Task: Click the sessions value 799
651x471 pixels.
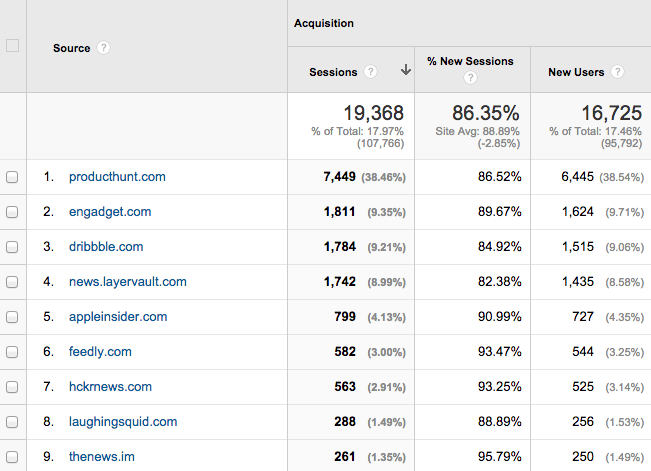Action: click(x=345, y=316)
